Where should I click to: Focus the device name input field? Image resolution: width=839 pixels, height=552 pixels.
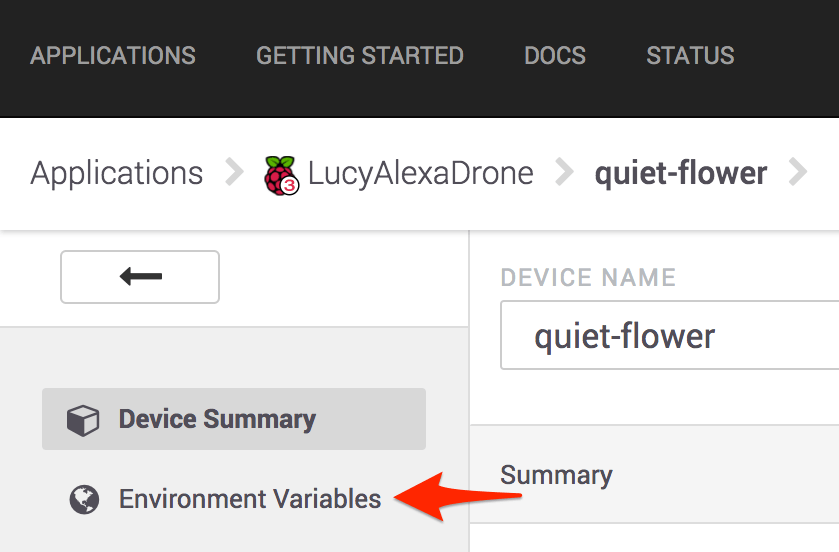(x=670, y=336)
